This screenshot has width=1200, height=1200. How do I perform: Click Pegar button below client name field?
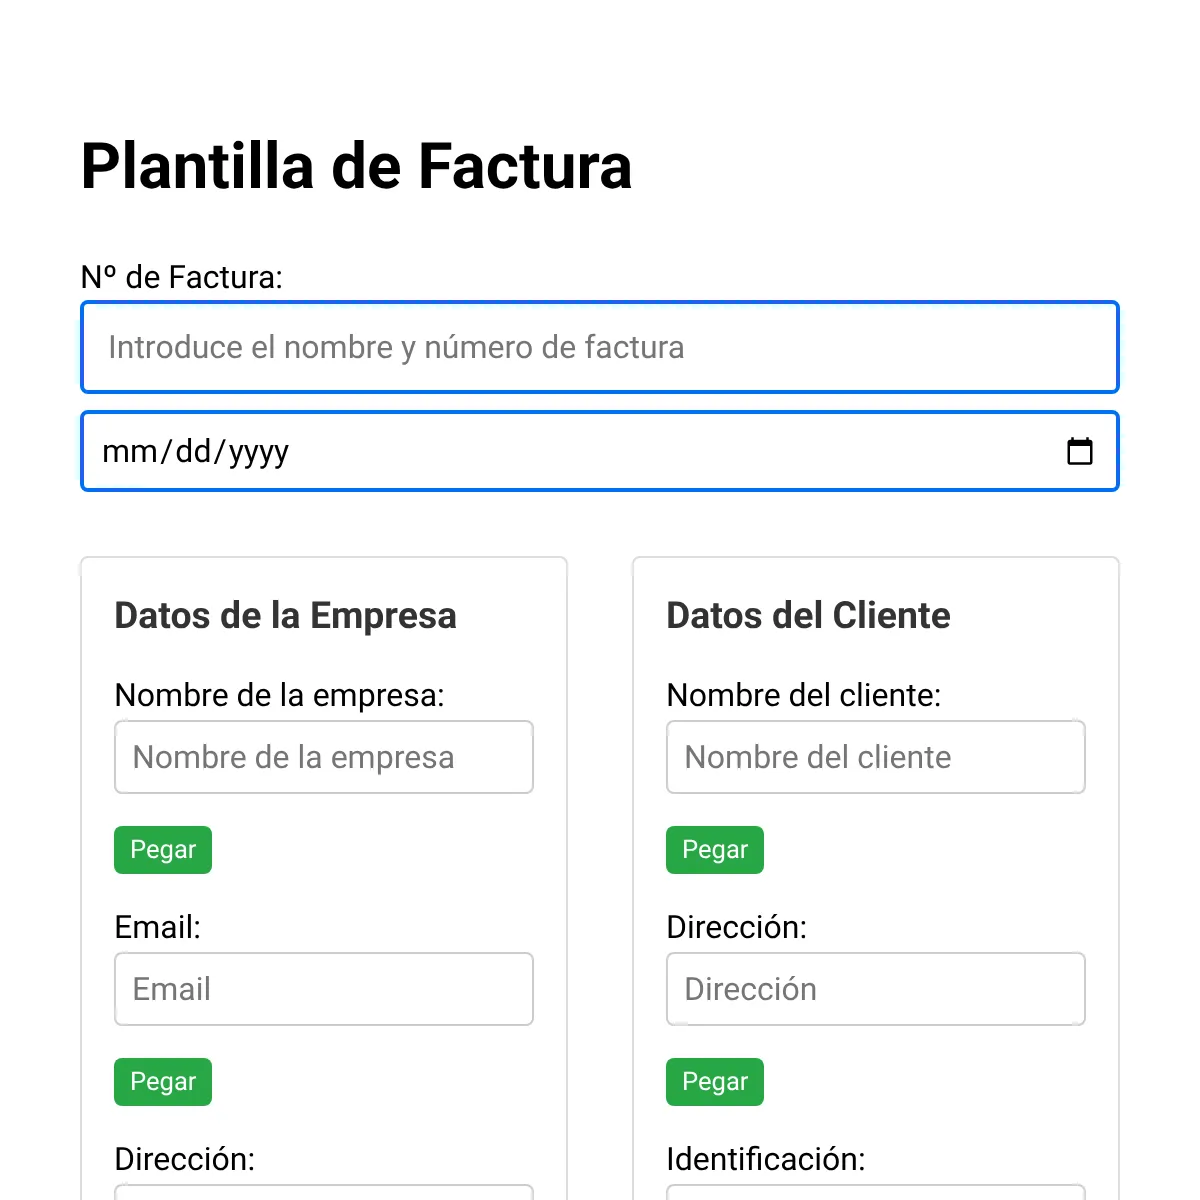(715, 850)
